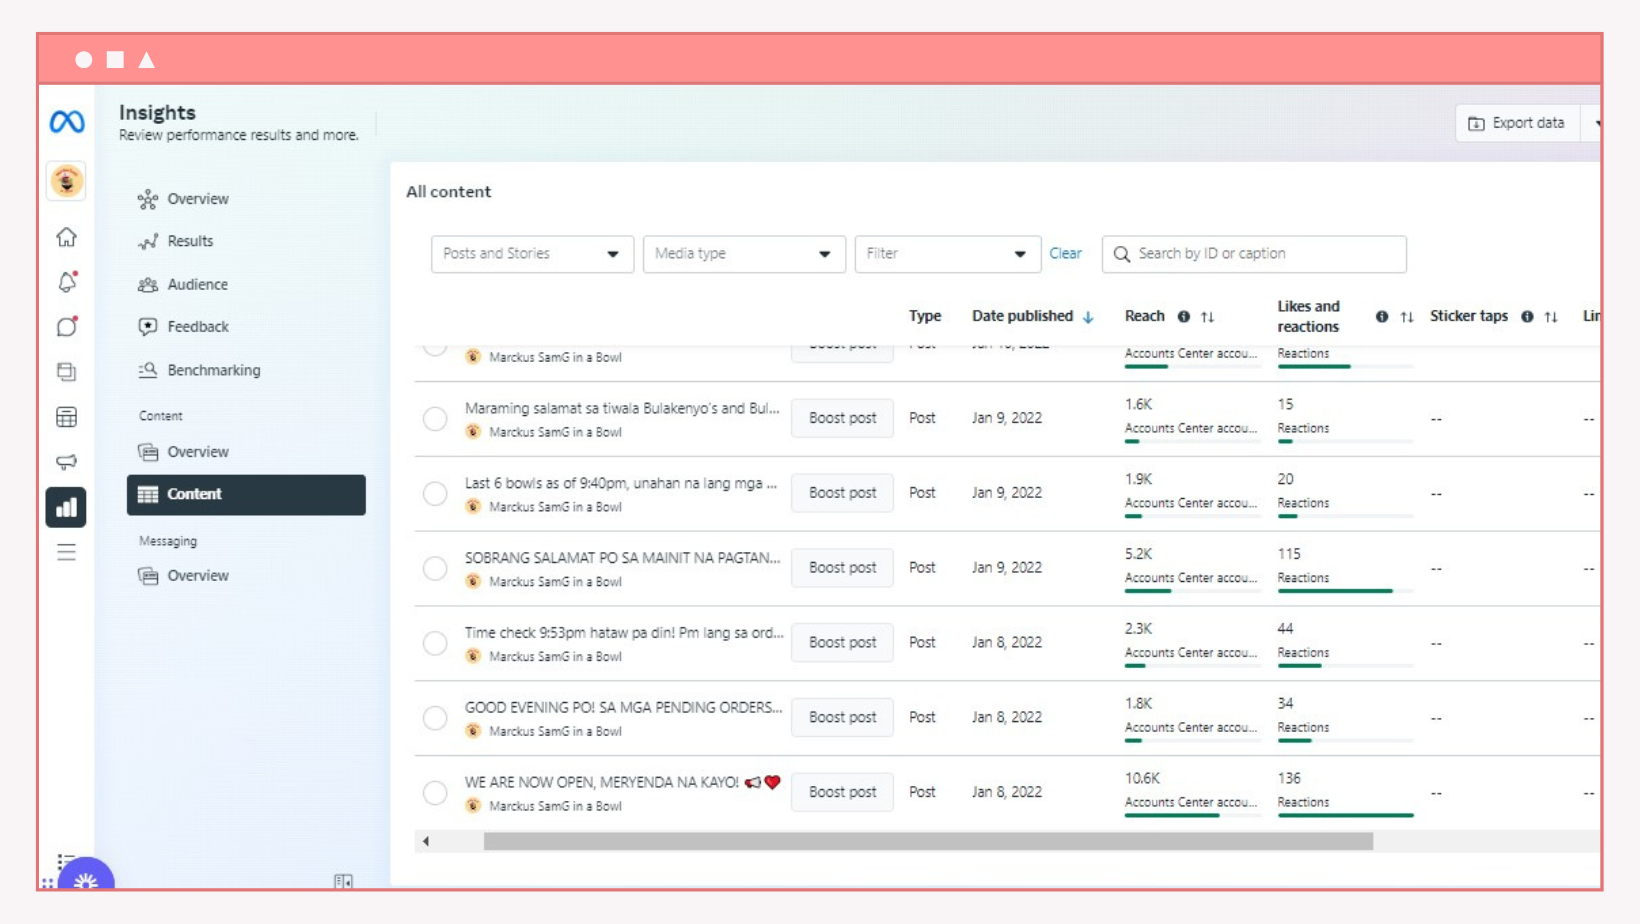Expand Media type dropdown

pos(744,254)
